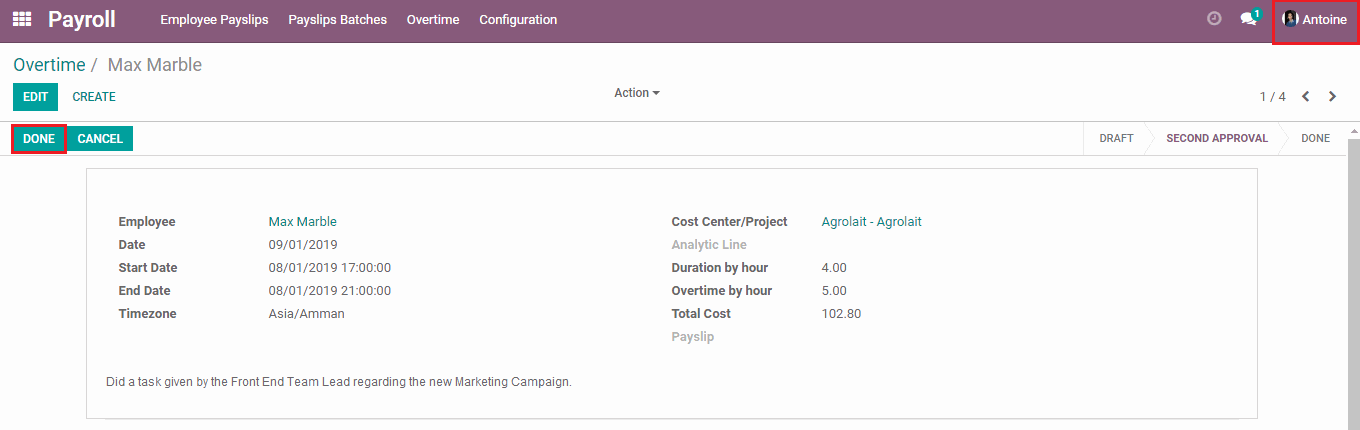Click the Employee field label
This screenshot has width=1360, height=430.
pos(147,222)
